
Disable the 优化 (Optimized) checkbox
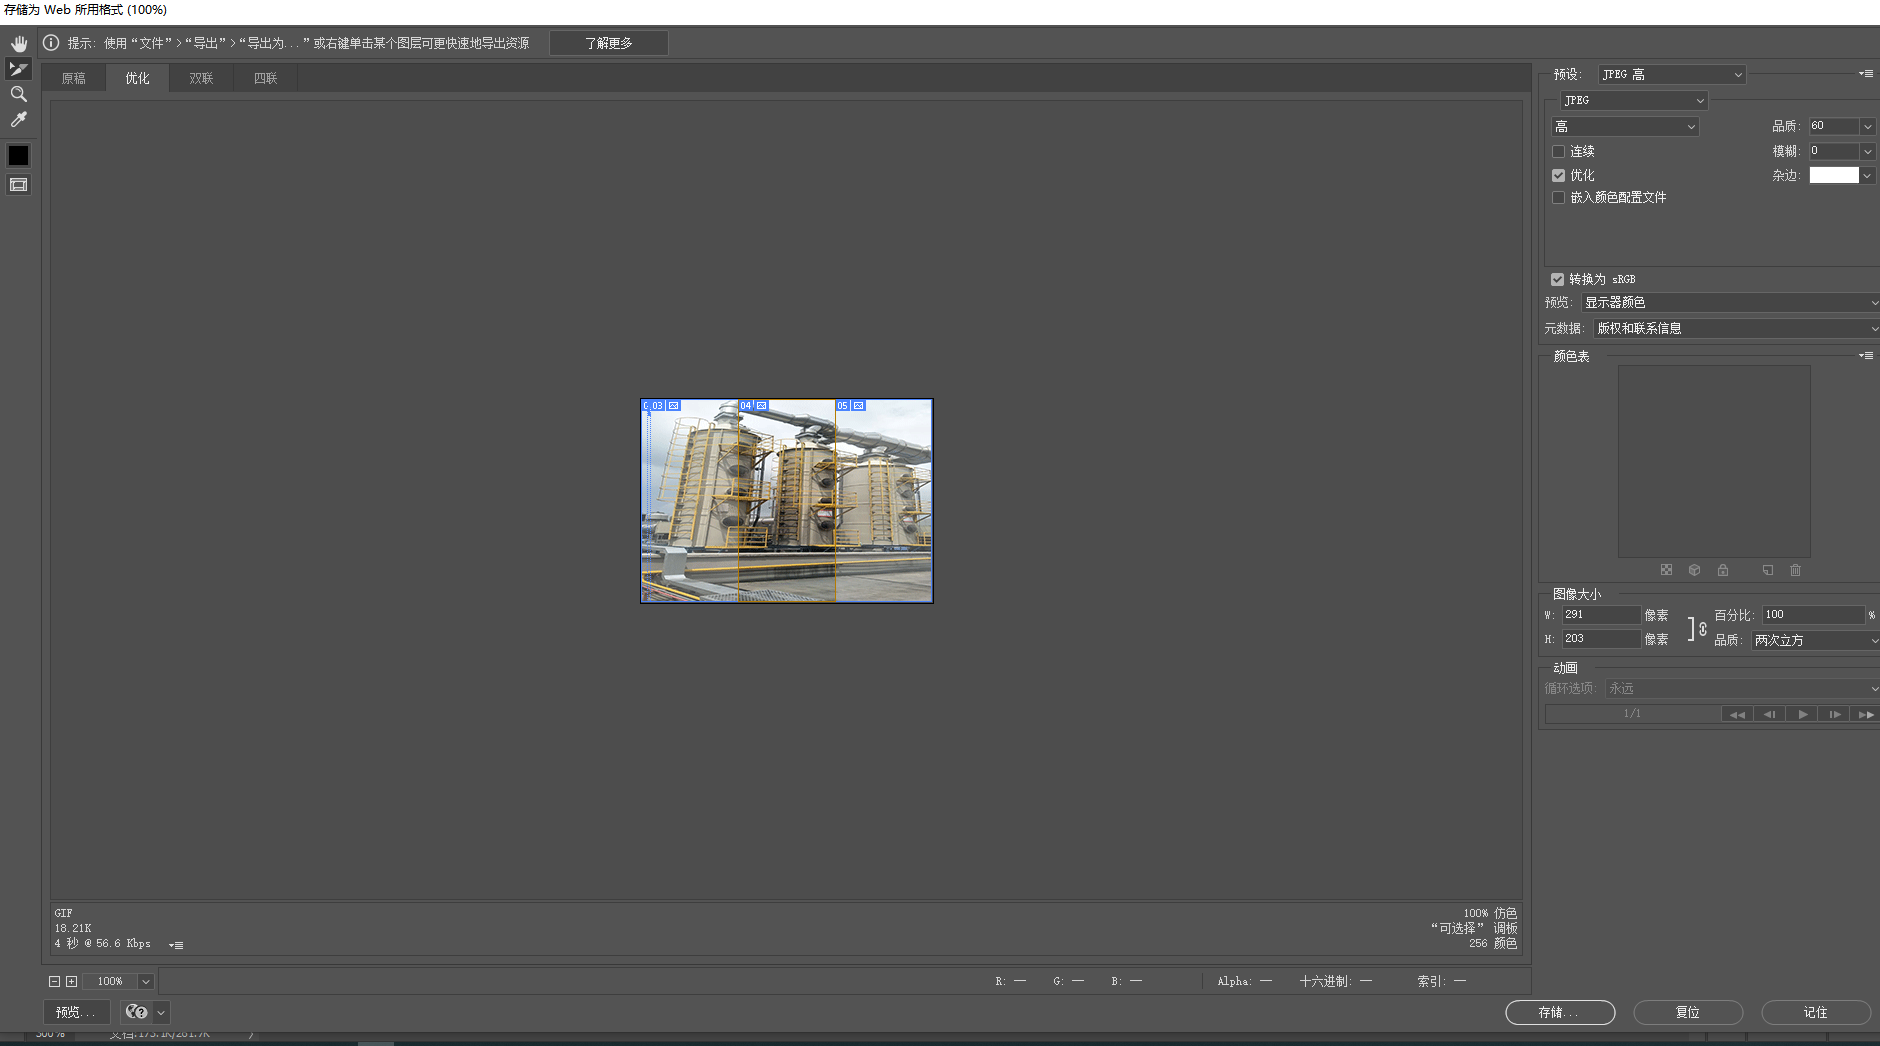[x=1560, y=174]
